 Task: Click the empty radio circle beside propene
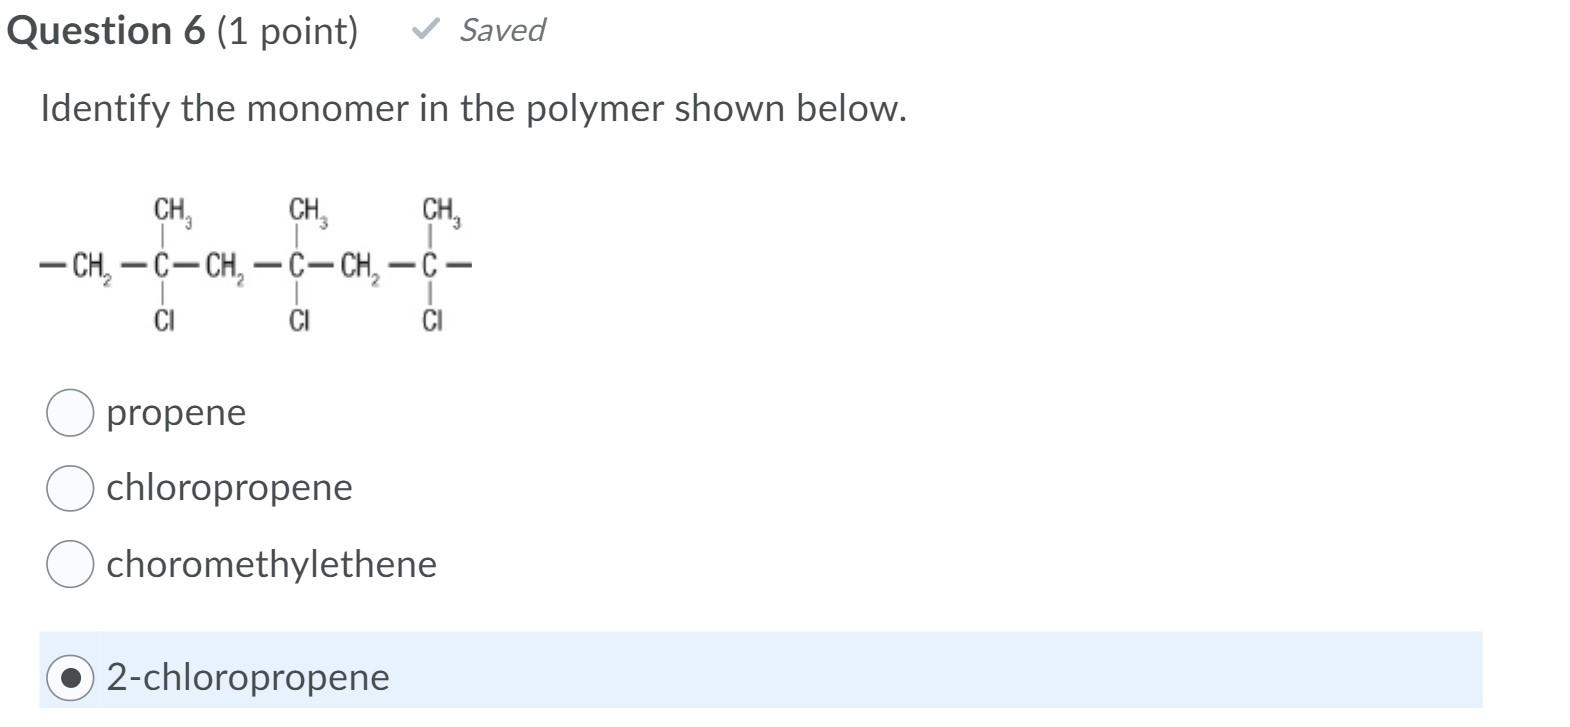coord(69,413)
